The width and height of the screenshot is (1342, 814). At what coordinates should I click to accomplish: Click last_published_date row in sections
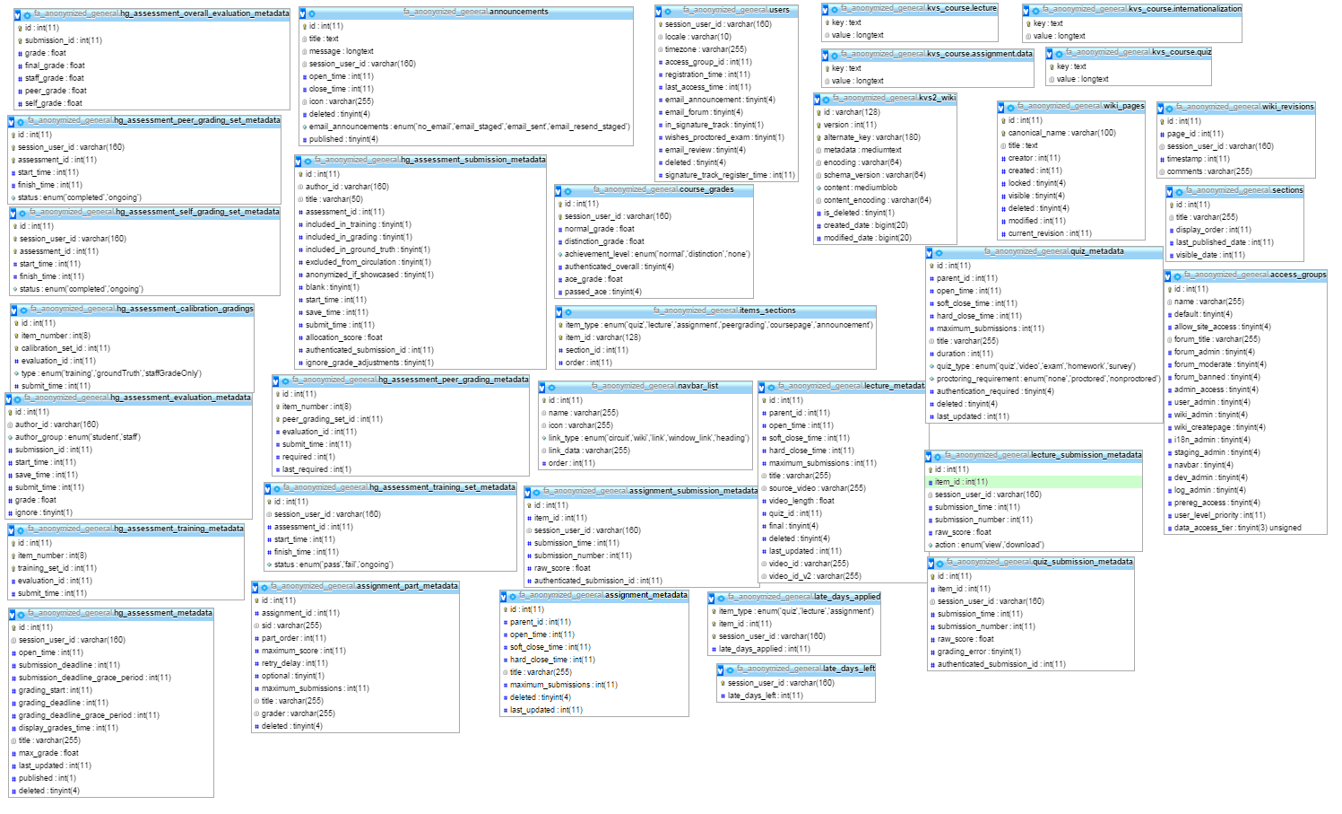[x=1235, y=242]
